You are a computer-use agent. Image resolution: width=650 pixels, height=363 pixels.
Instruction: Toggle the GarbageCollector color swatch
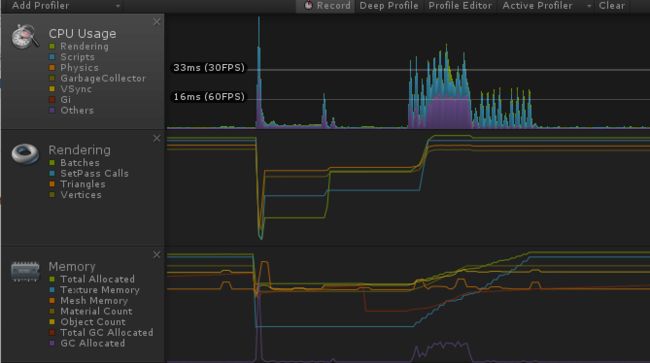coord(52,78)
